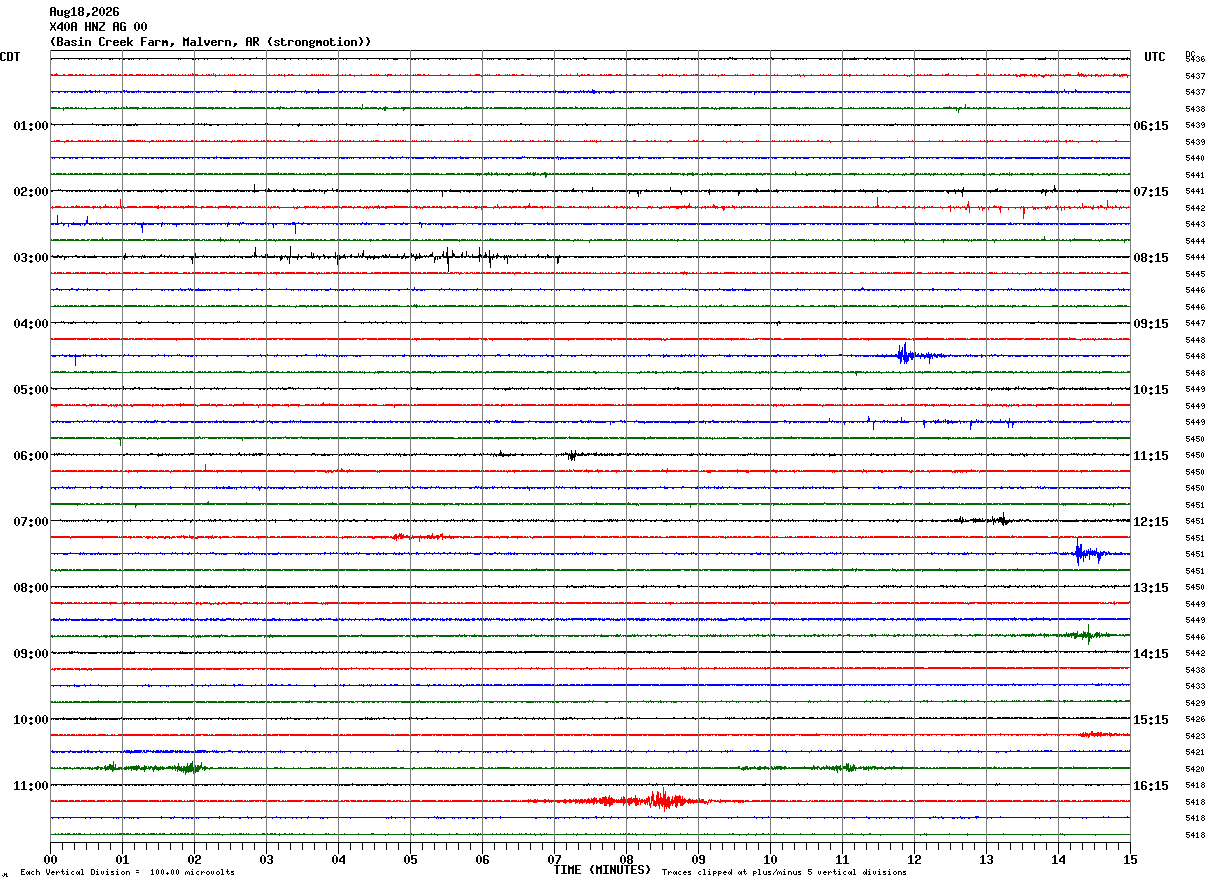
Task: Click the 12:15 UTC time label
Action: click(1150, 522)
